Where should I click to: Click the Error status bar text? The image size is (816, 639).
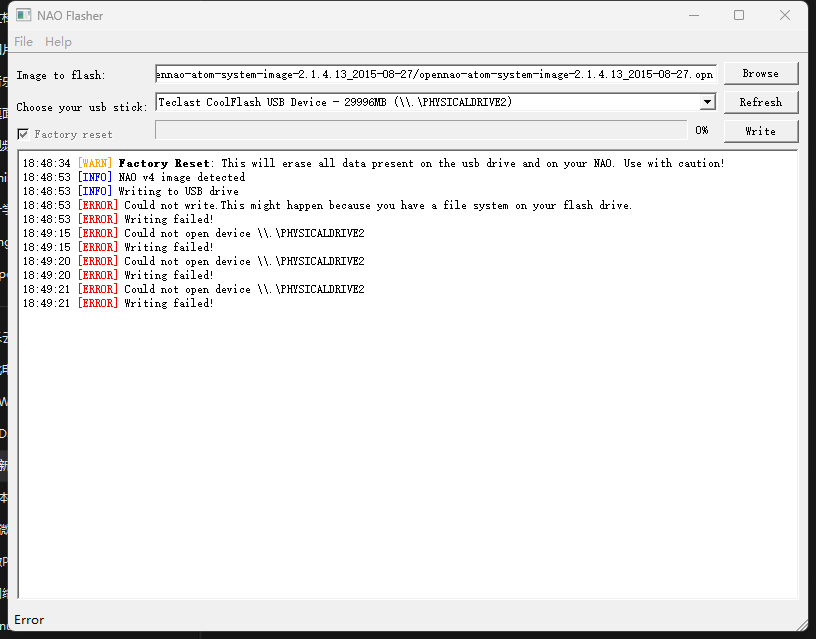pyautogui.click(x=29, y=620)
